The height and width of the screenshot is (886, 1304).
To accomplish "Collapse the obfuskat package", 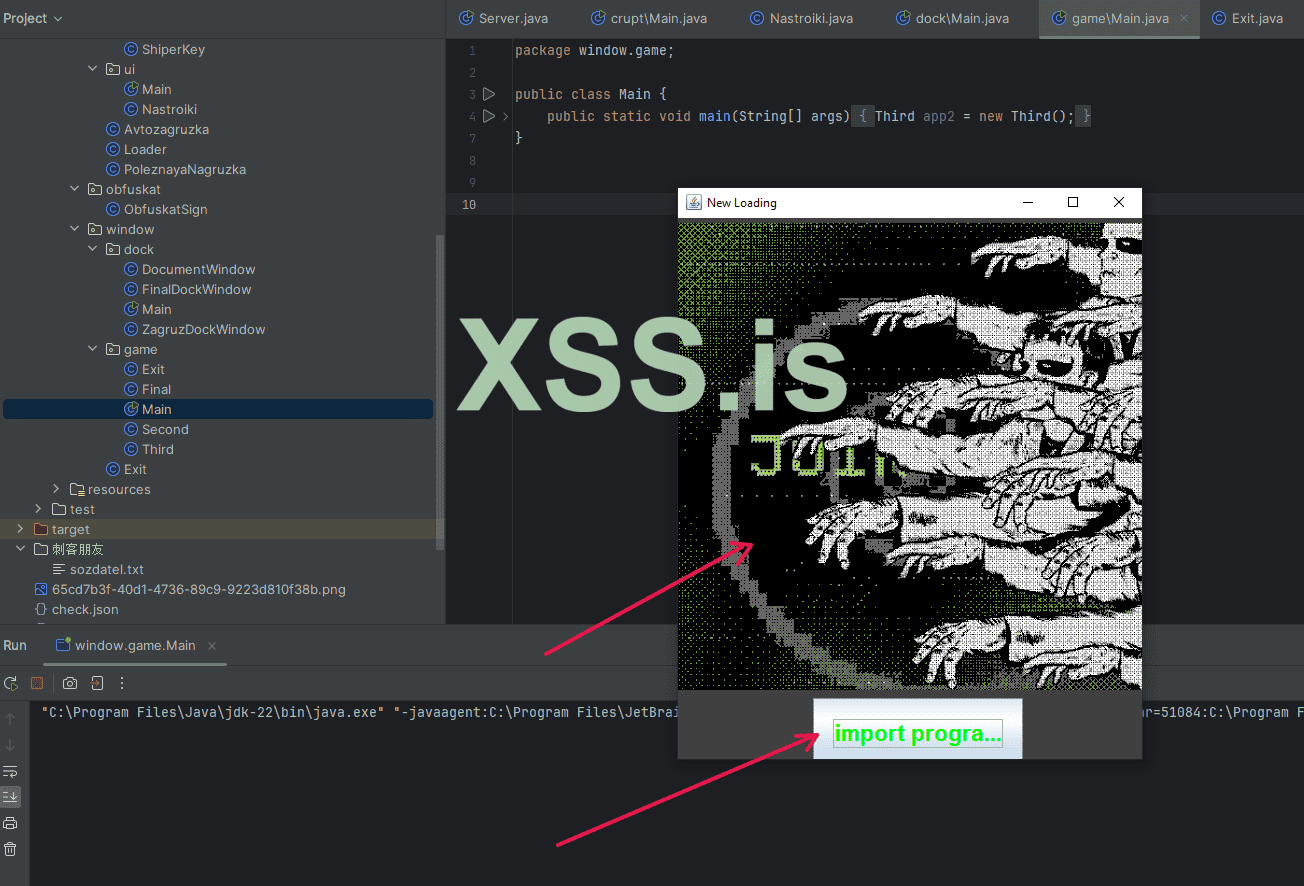I will [x=74, y=189].
